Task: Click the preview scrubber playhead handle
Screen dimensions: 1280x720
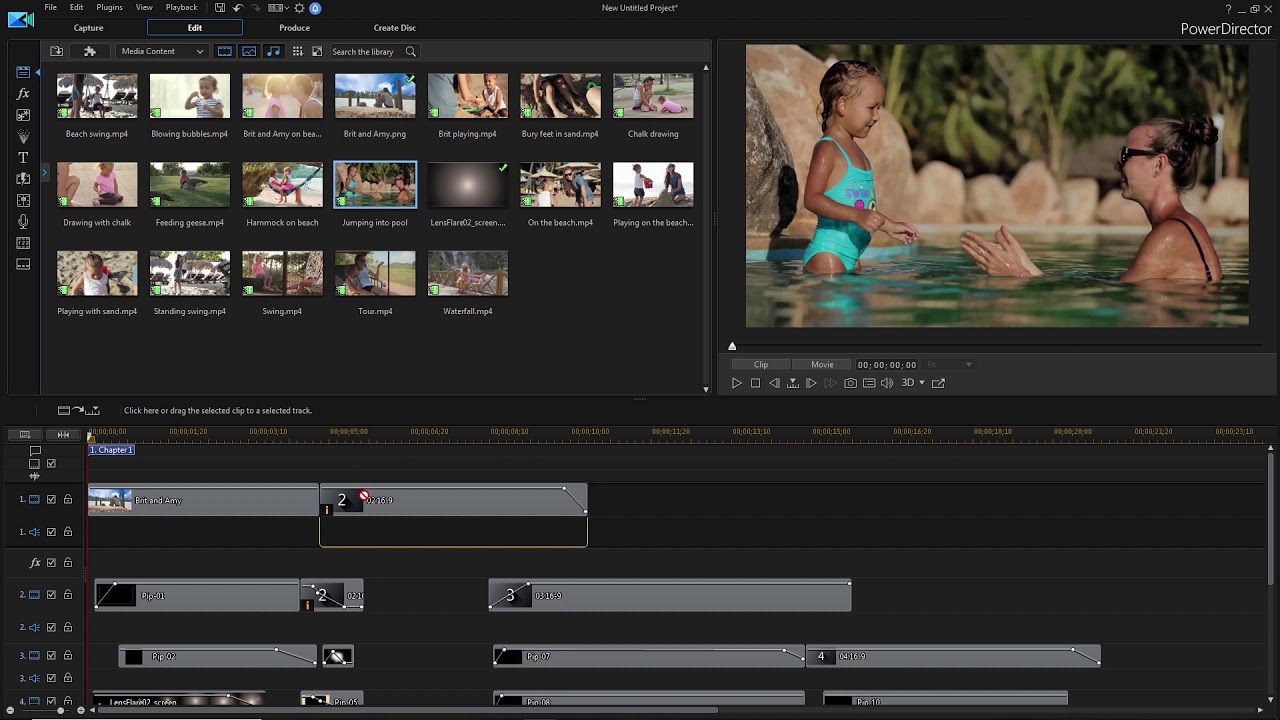Action: pos(732,347)
